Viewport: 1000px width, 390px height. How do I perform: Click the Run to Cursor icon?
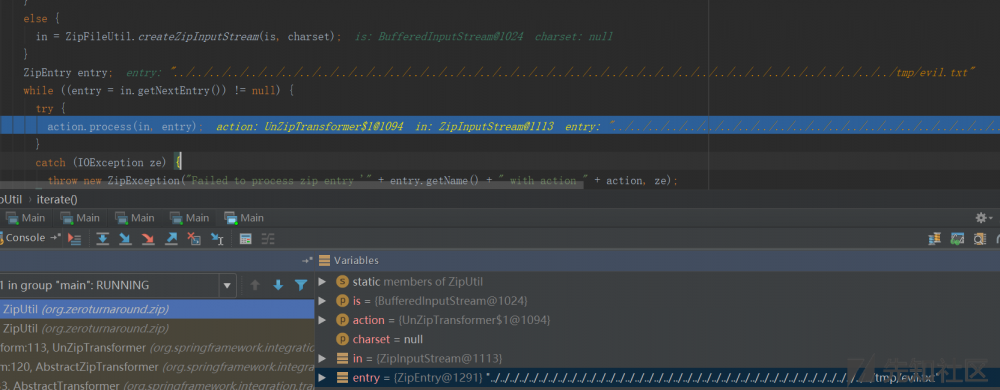pyautogui.click(x=217, y=238)
